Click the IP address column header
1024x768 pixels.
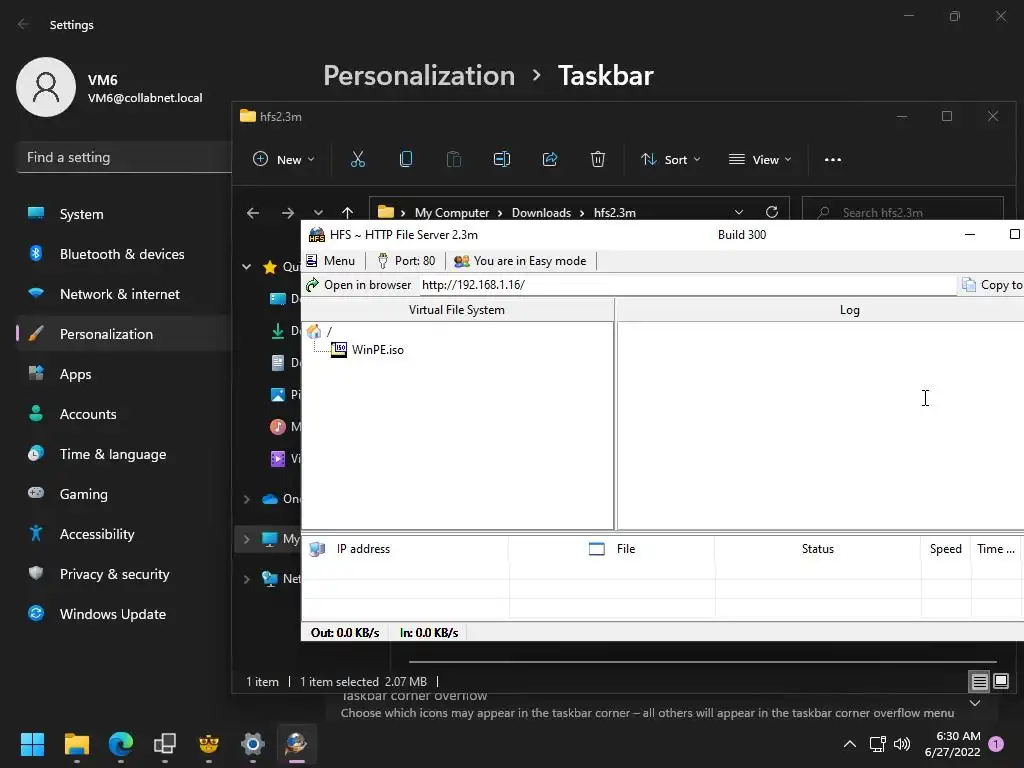click(405, 549)
